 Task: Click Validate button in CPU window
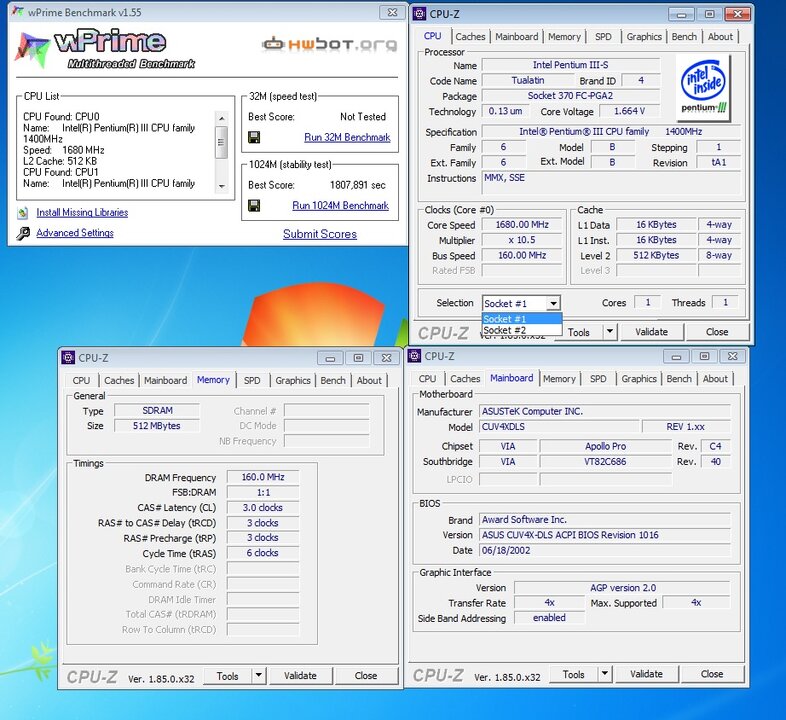[651, 332]
